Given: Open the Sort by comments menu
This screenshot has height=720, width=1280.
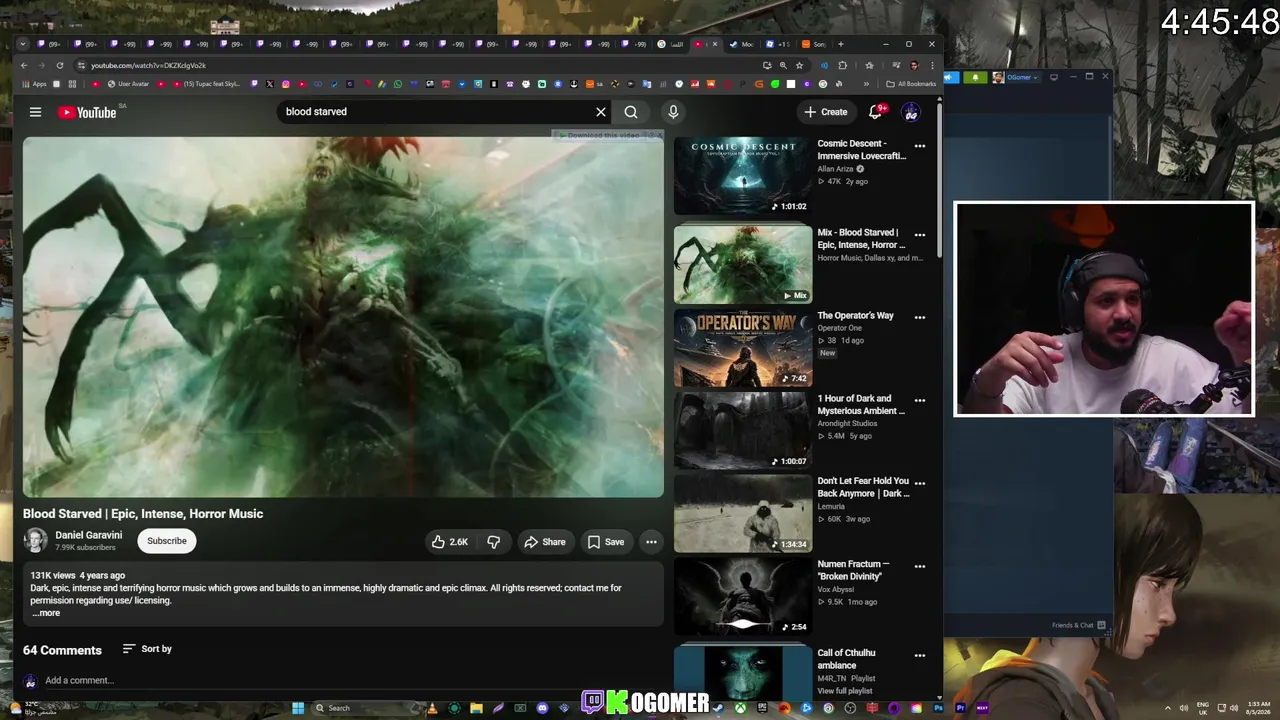Looking at the screenshot, I should 147,649.
